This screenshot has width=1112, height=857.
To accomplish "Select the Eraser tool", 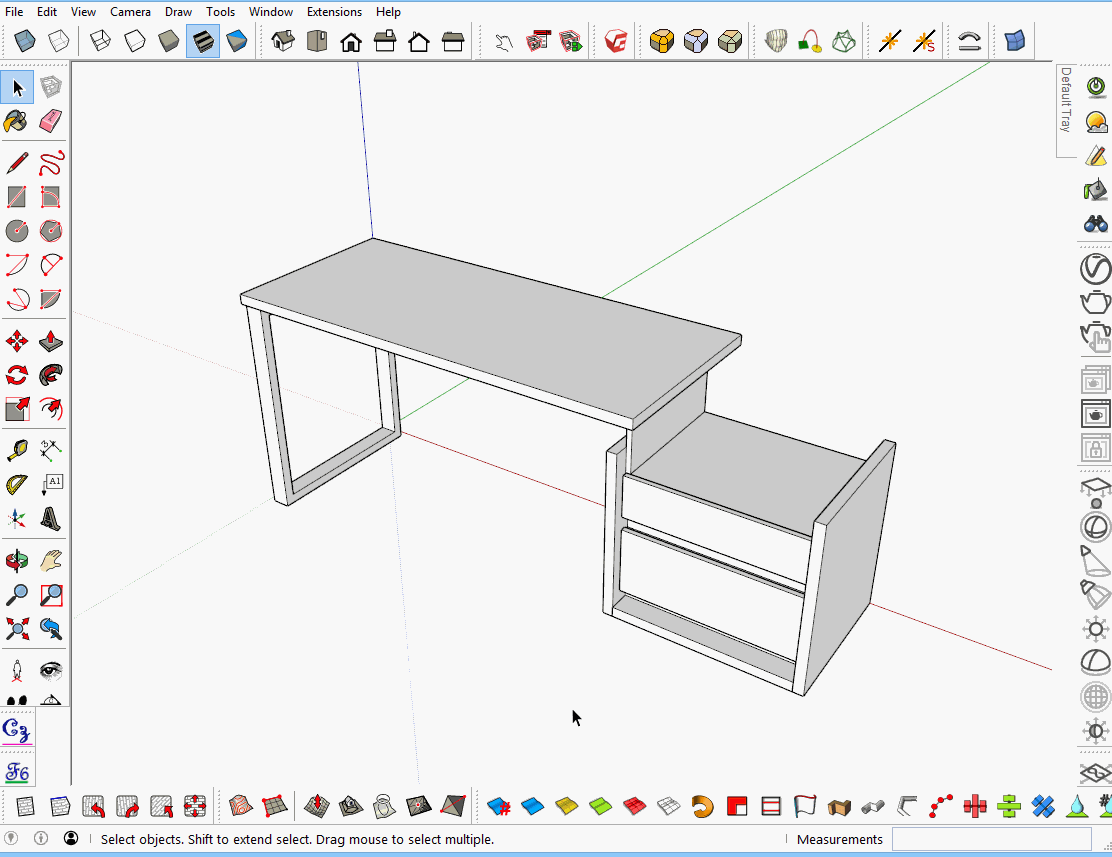I will coord(51,121).
